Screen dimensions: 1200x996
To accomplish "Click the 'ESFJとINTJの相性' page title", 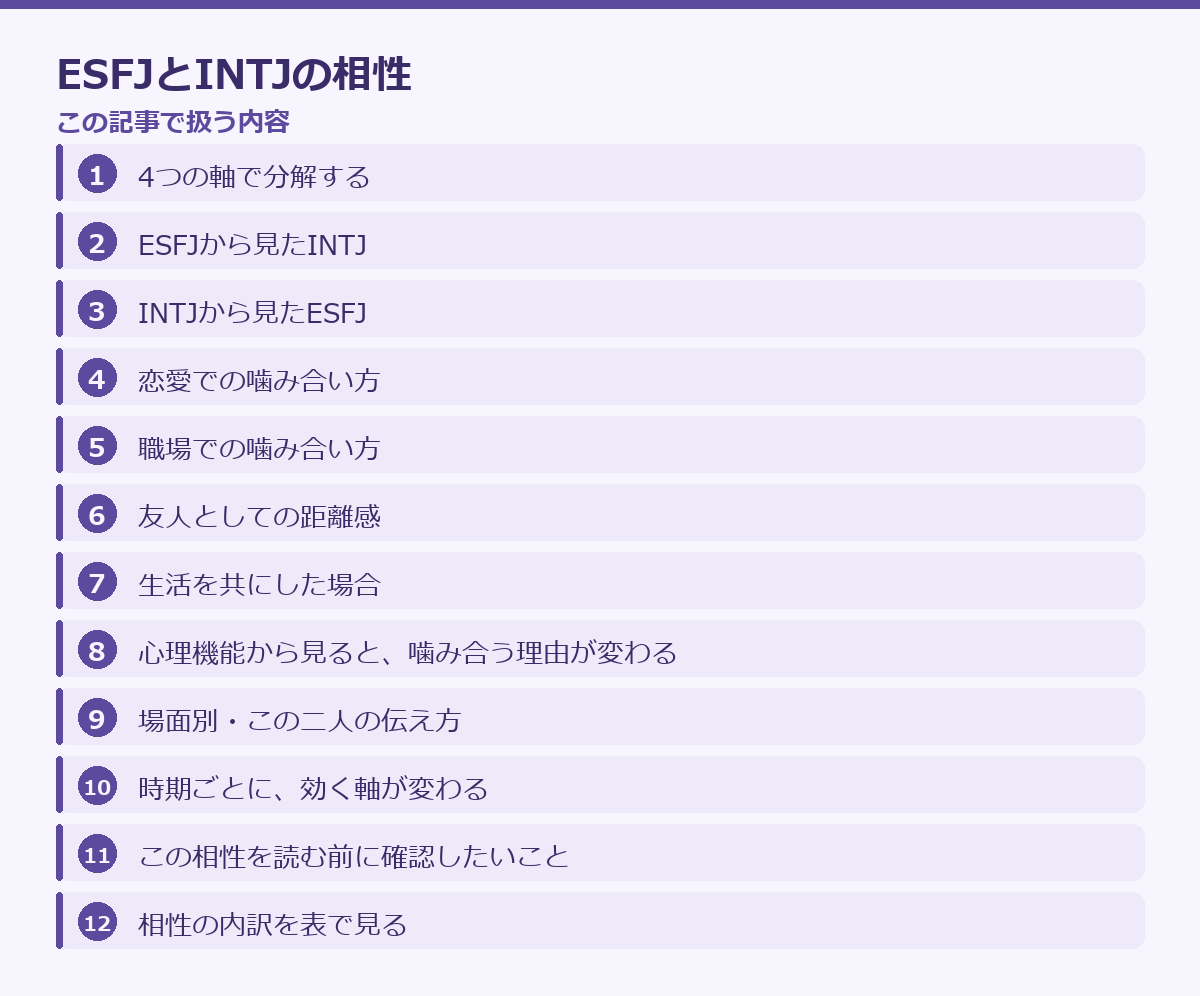I will 234,75.
